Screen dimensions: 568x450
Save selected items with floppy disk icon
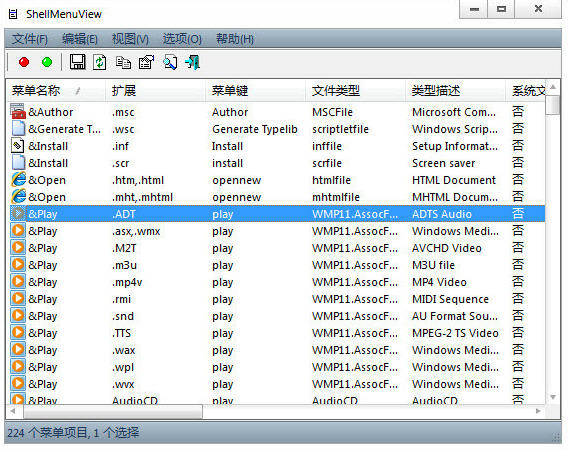[x=77, y=62]
